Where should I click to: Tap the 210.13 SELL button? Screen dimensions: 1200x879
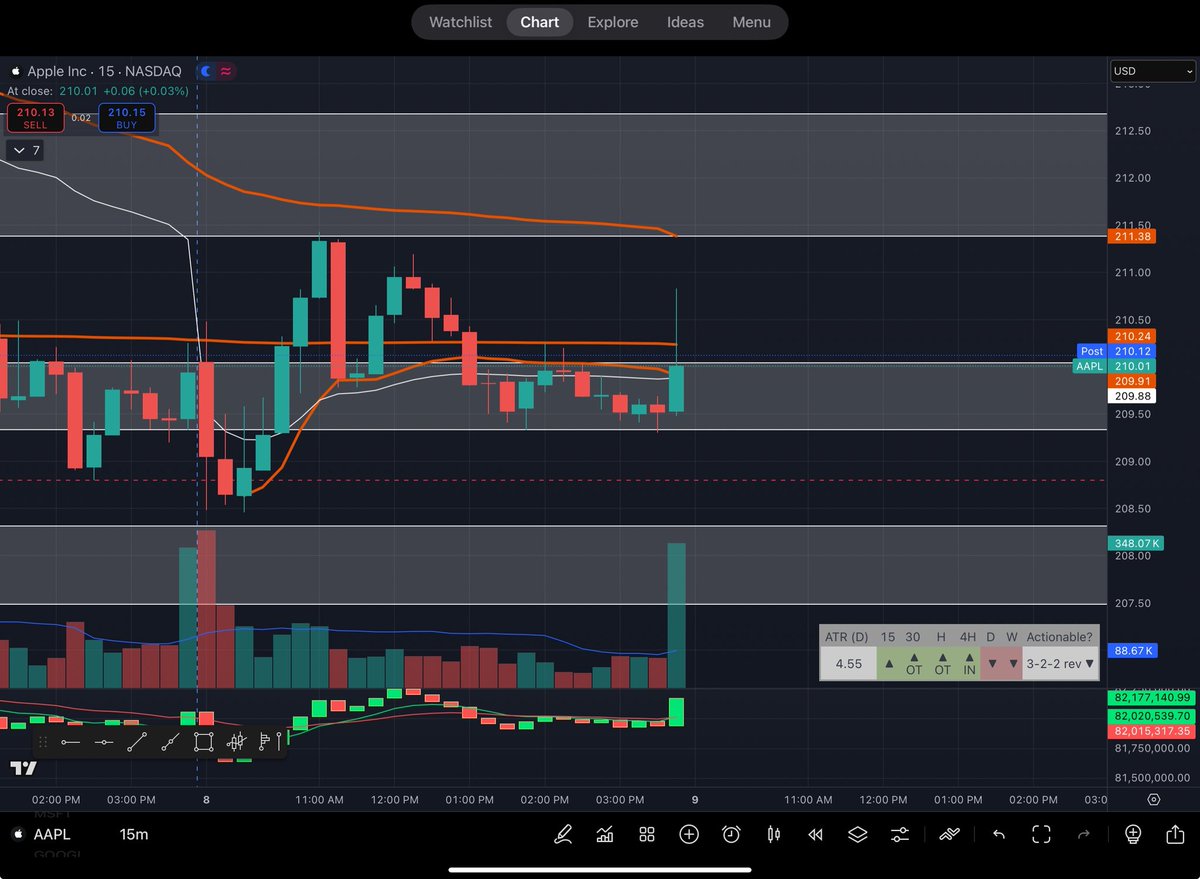pos(35,118)
